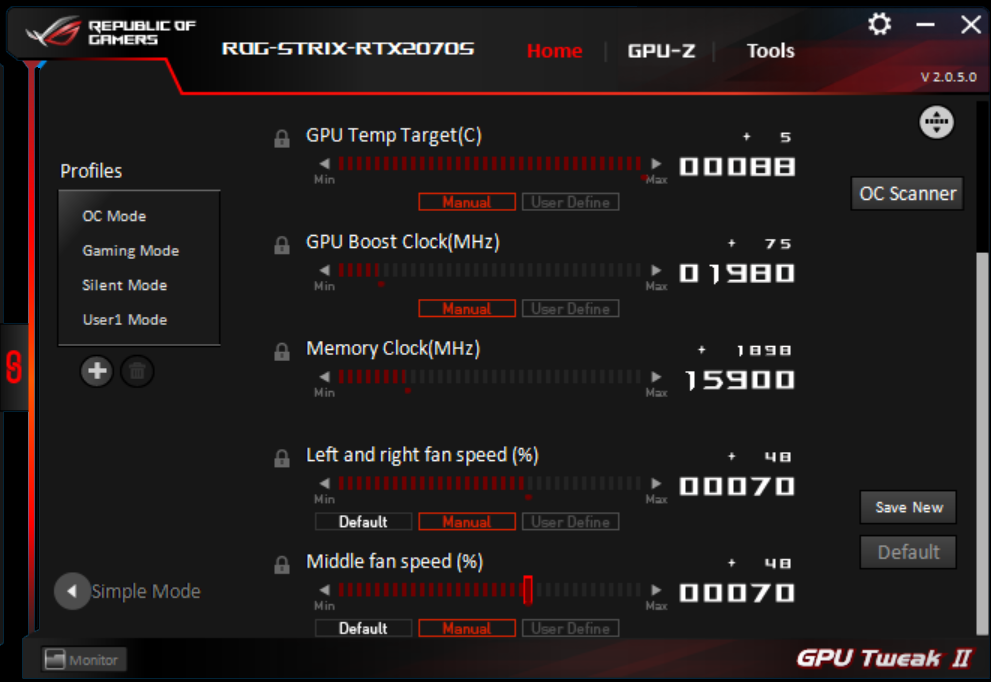Toggle the Left and right fan speed lock

282,458
